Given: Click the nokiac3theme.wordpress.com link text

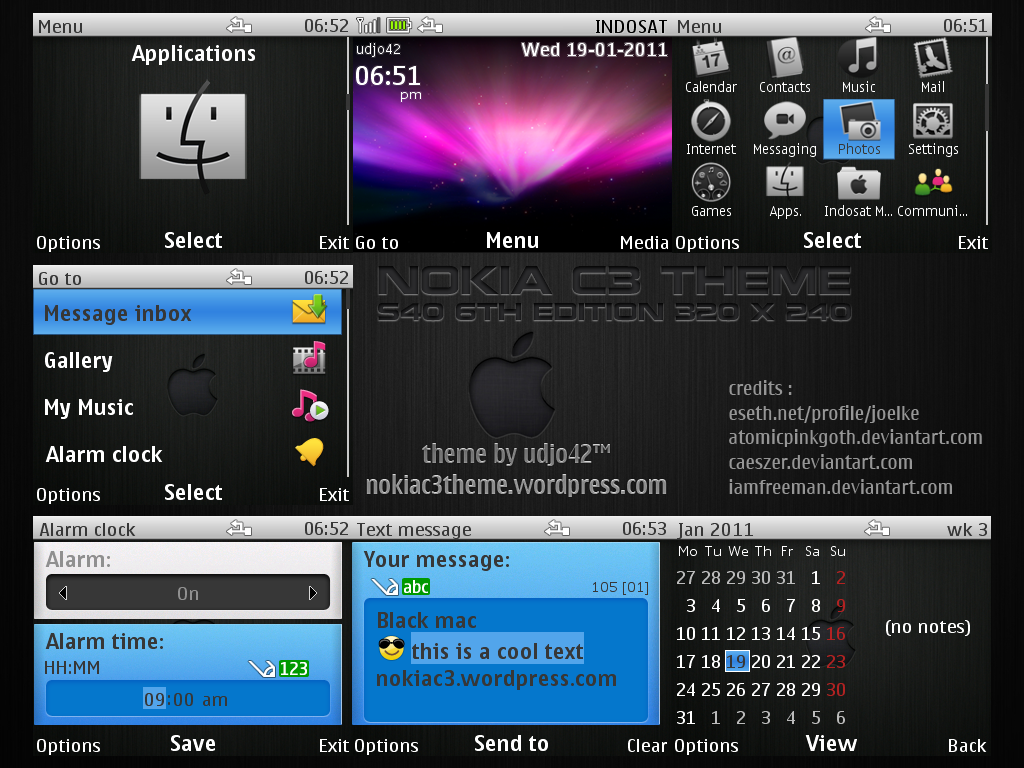Looking at the screenshot, I should click(x=516, y=485).
